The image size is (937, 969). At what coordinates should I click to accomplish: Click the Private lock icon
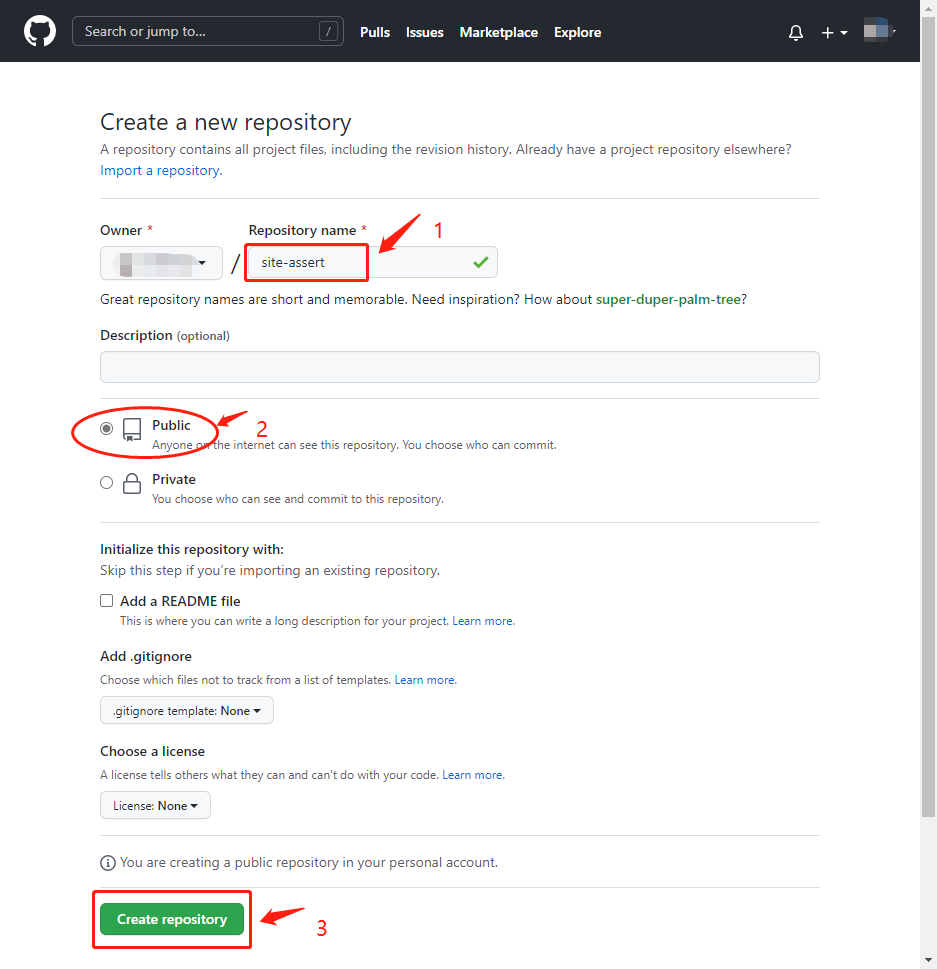[x=132, y=484]
